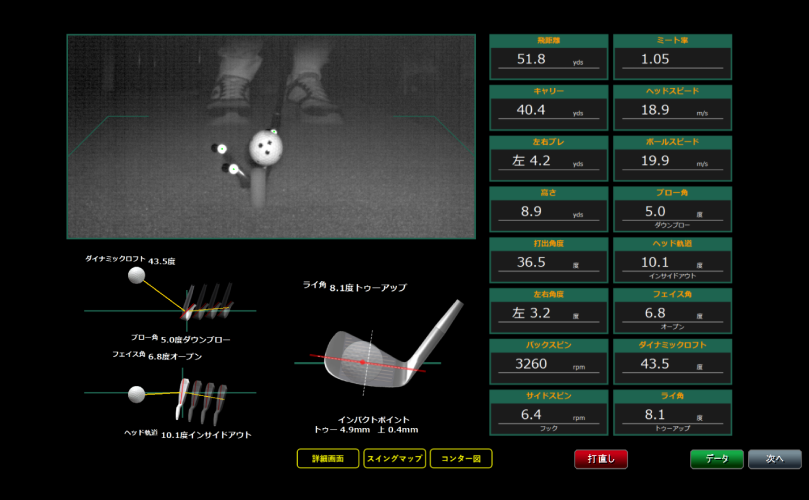The width and height of the screenshot is (809, 500).
Task: Click the green データ button
Action: 716,459
